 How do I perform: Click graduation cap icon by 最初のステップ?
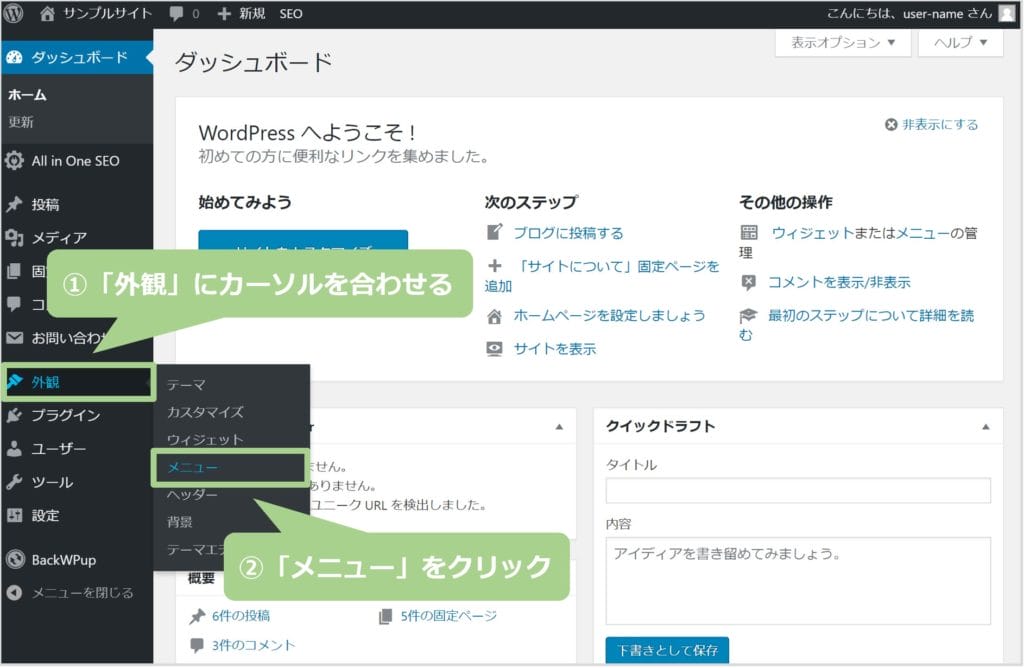coord(748,316)
